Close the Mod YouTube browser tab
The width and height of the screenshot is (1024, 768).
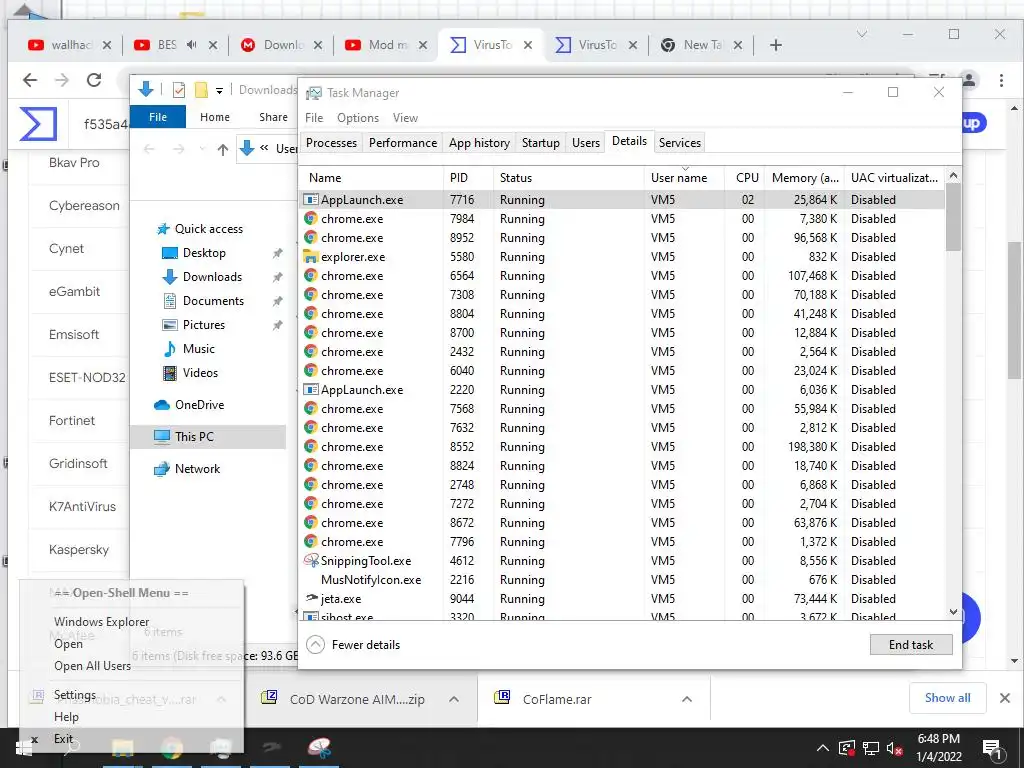[x=423, y=45]
